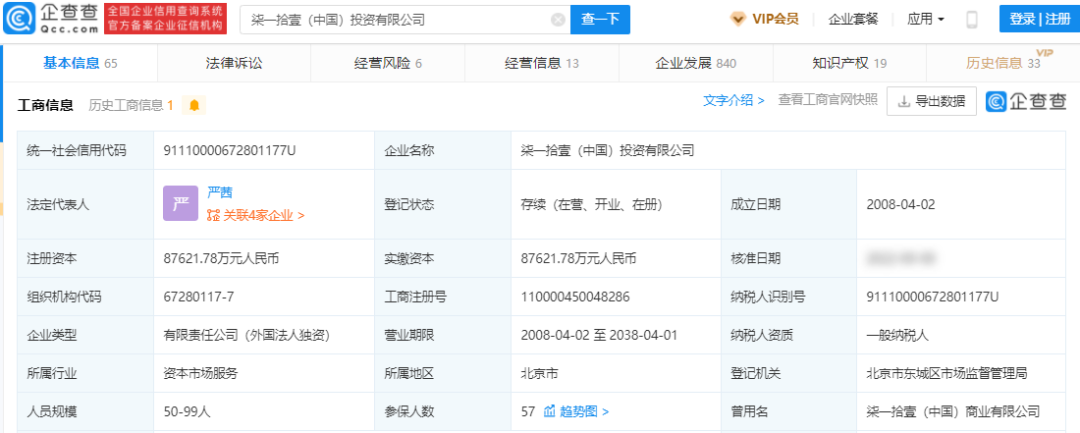Click the 企业名称 value text
The height and width of the screenshot is (433, 1080).
pos(608,150)
